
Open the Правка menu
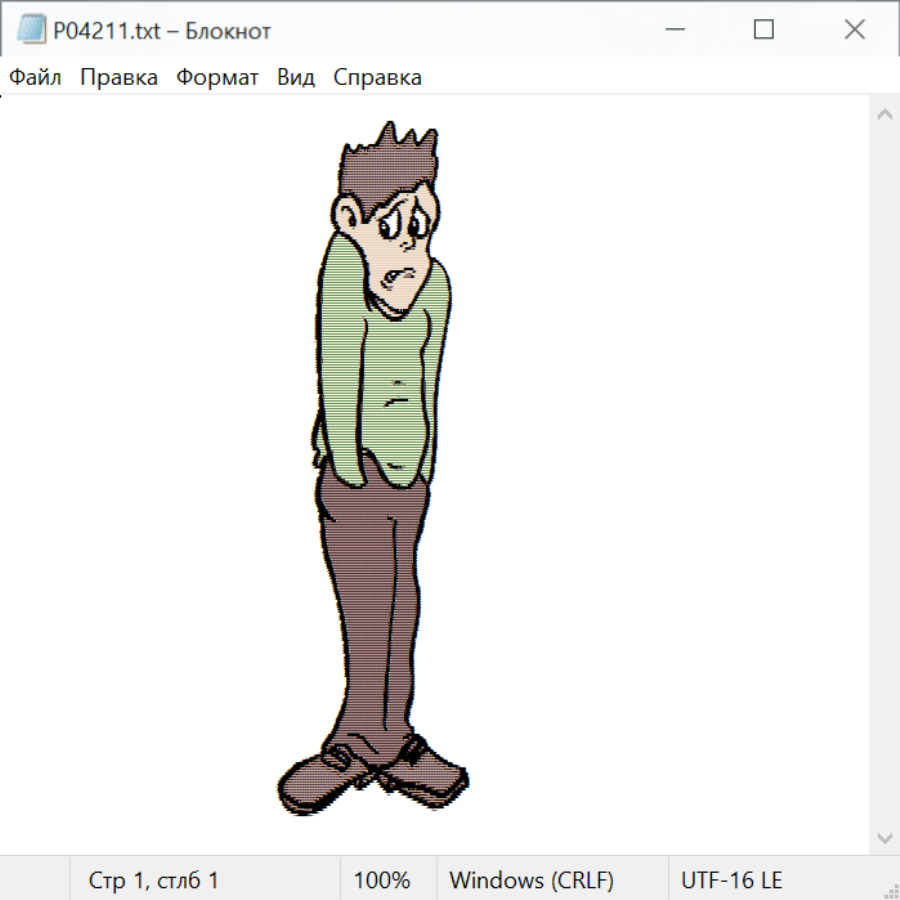click(x=119, y=77)
